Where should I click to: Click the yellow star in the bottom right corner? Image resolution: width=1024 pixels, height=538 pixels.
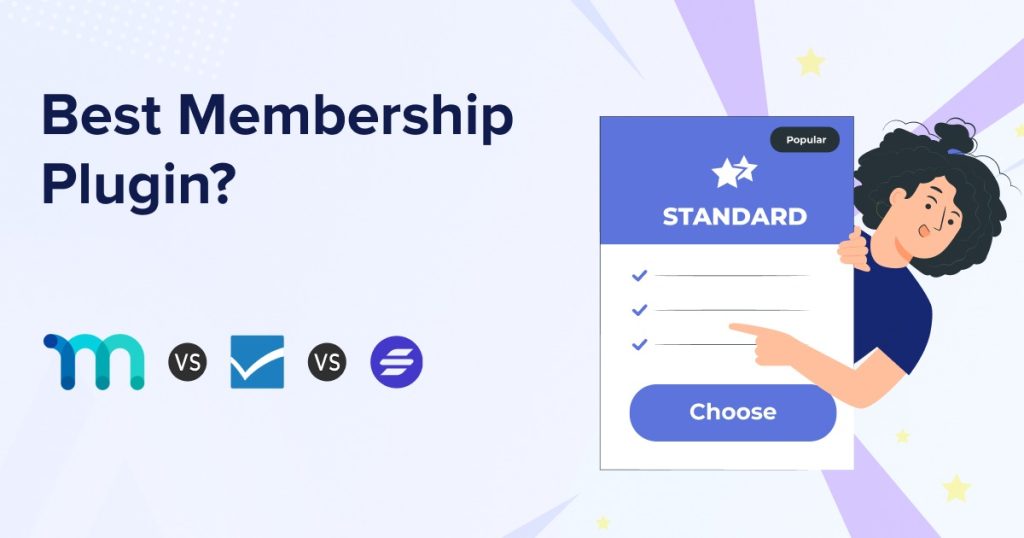(956, 488)
